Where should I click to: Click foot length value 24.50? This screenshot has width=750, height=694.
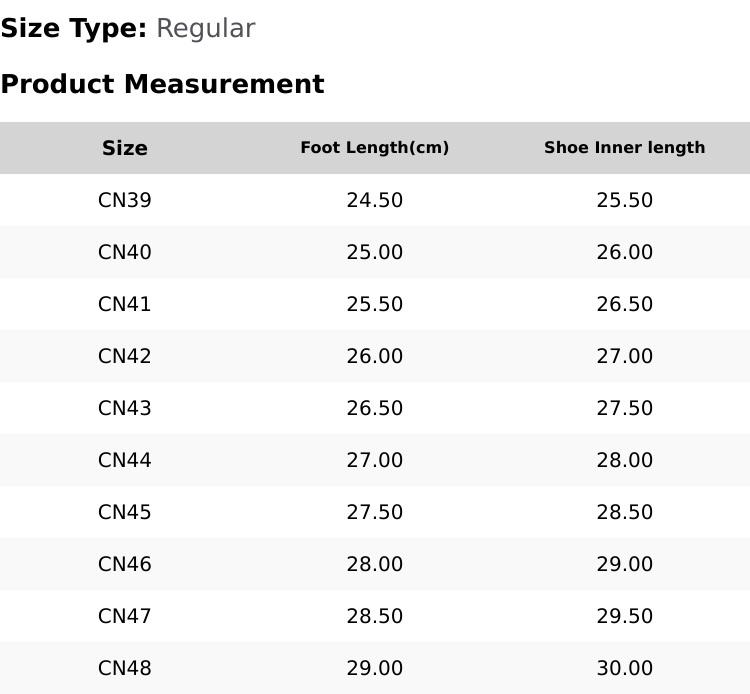coord(375,200)
